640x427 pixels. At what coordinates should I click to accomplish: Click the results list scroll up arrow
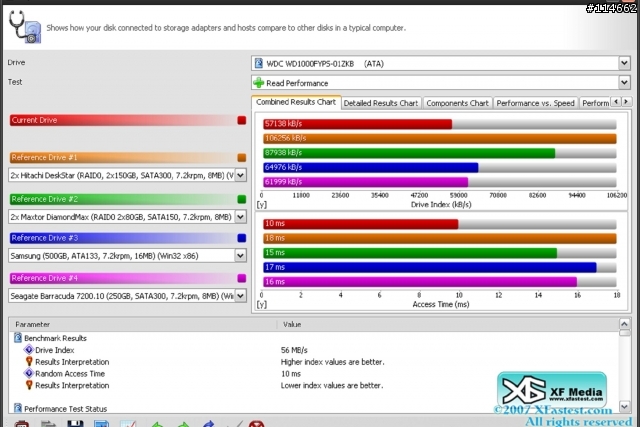624,324
